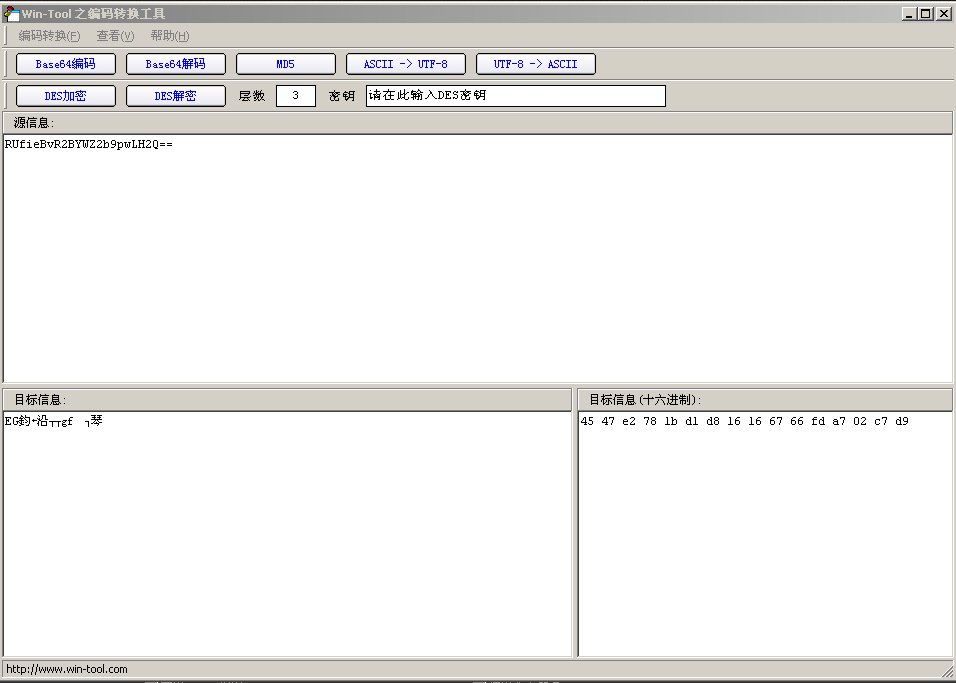956x683 pixels.
Task: Open the 查看(V) menu
Action: 115,36
